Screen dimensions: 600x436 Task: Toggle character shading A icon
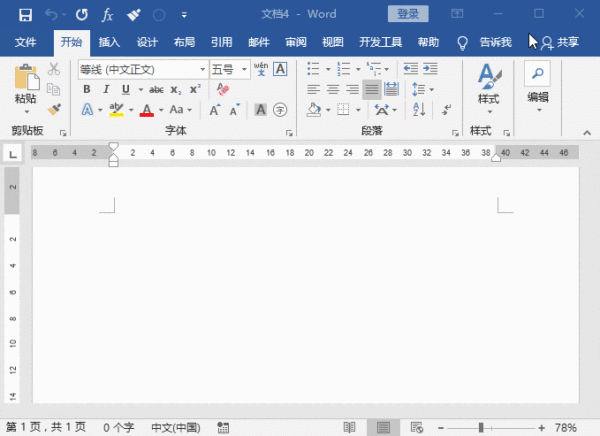pos(261,110)
